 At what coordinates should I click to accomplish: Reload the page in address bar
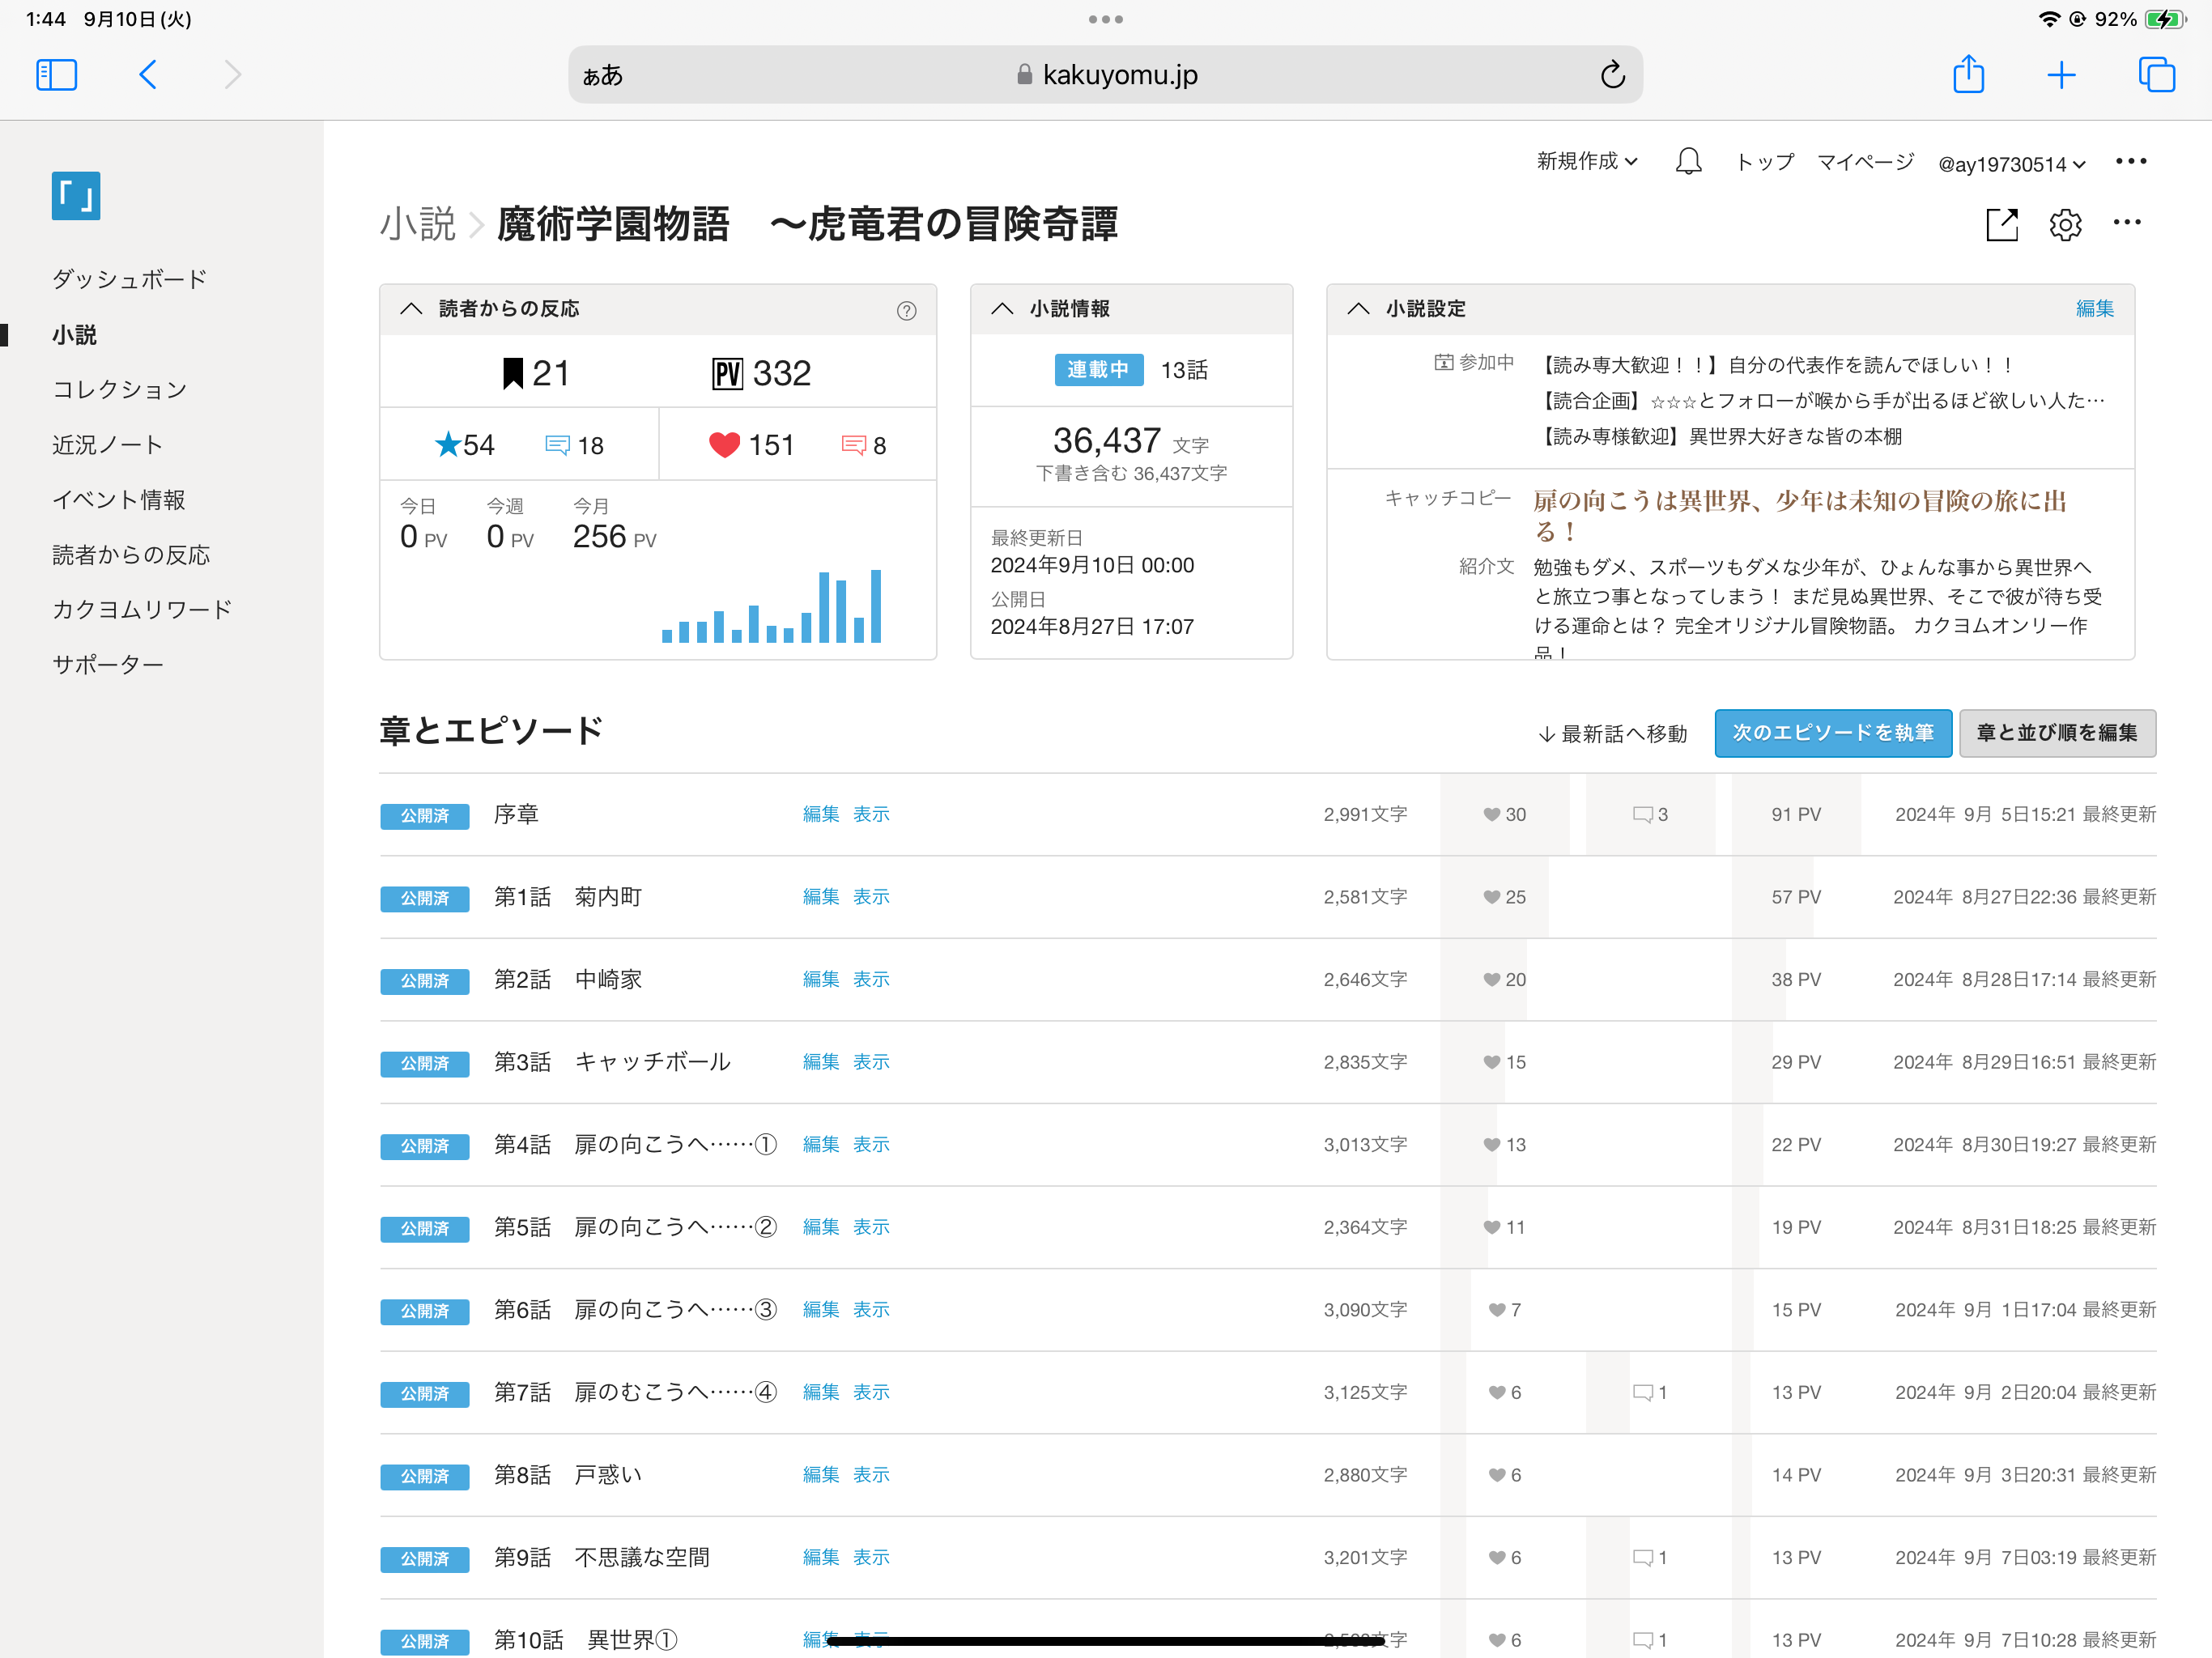[x=1612, y=75]
